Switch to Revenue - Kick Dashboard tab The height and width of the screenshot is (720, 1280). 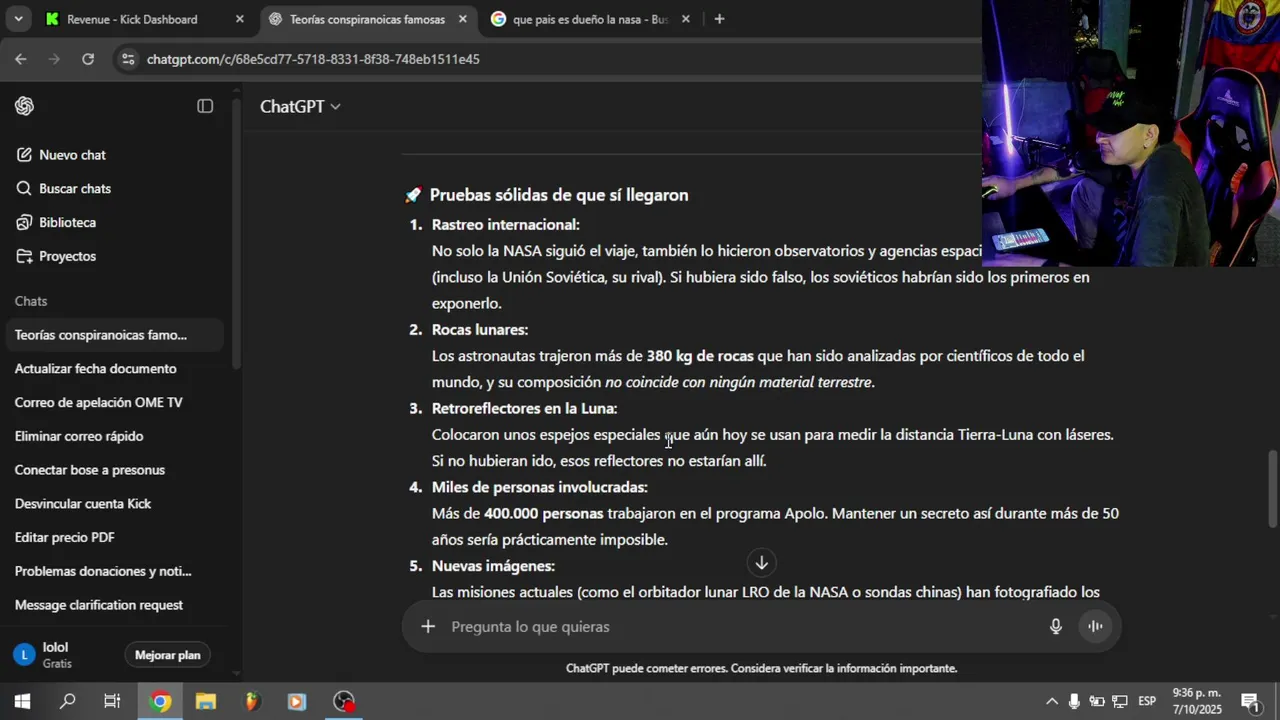point(132,19)
